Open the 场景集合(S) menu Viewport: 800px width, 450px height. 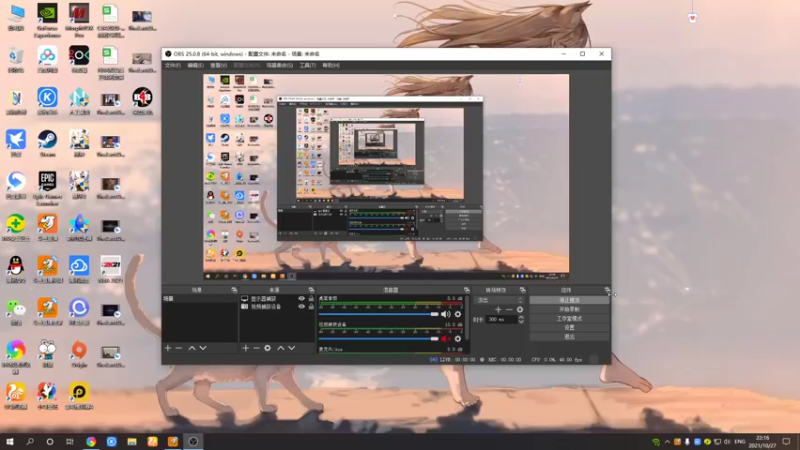click(280, 65)
